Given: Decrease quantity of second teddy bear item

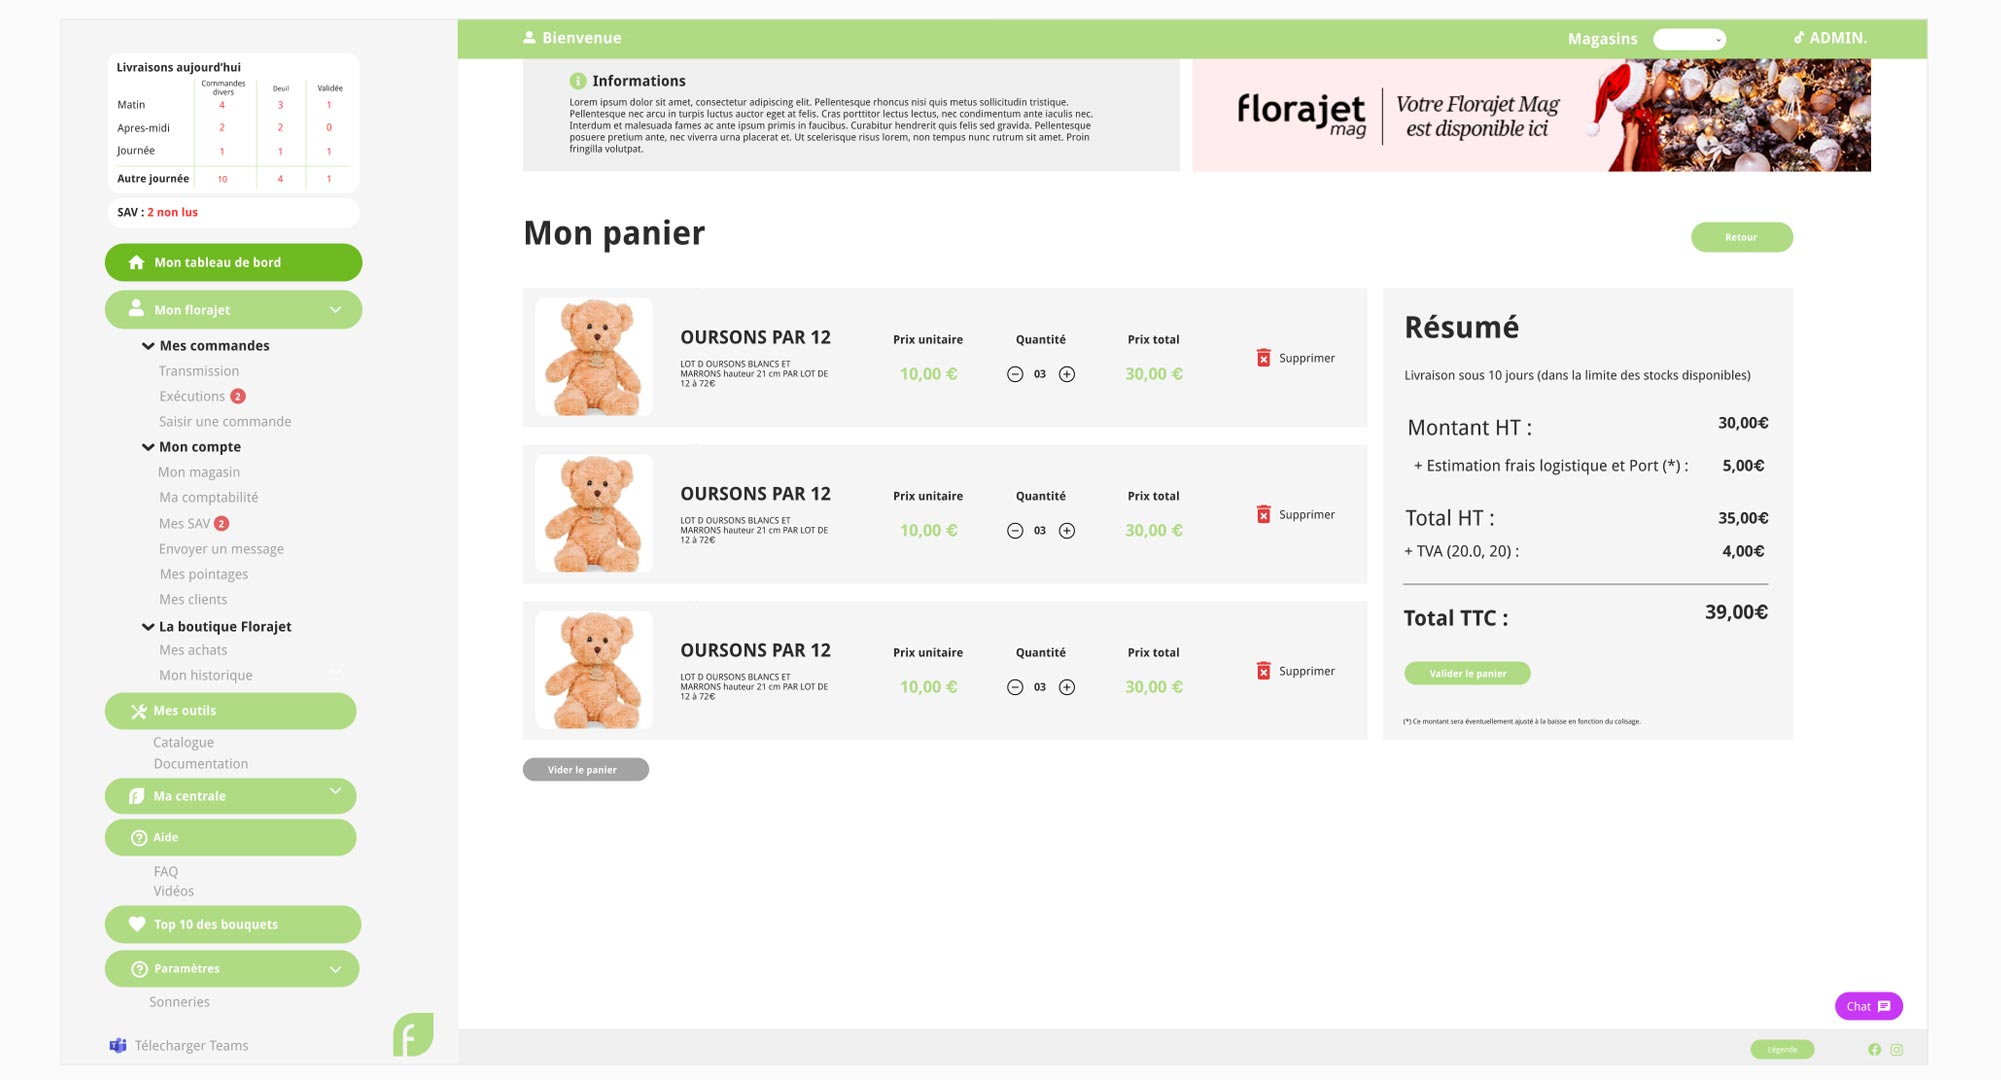Looking at the screenshot, I should (x=1015, y=531).
